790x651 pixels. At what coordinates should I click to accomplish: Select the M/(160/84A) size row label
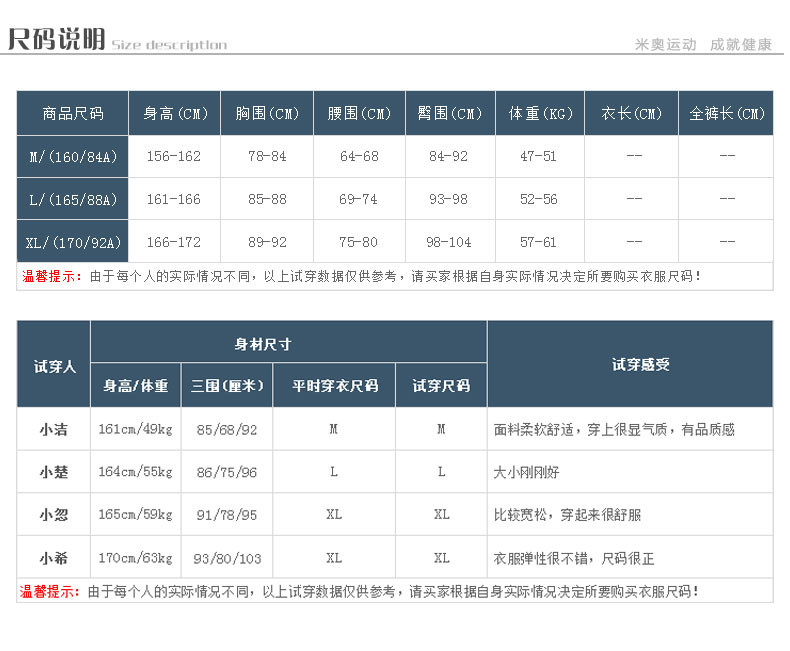tap(73, 157)
